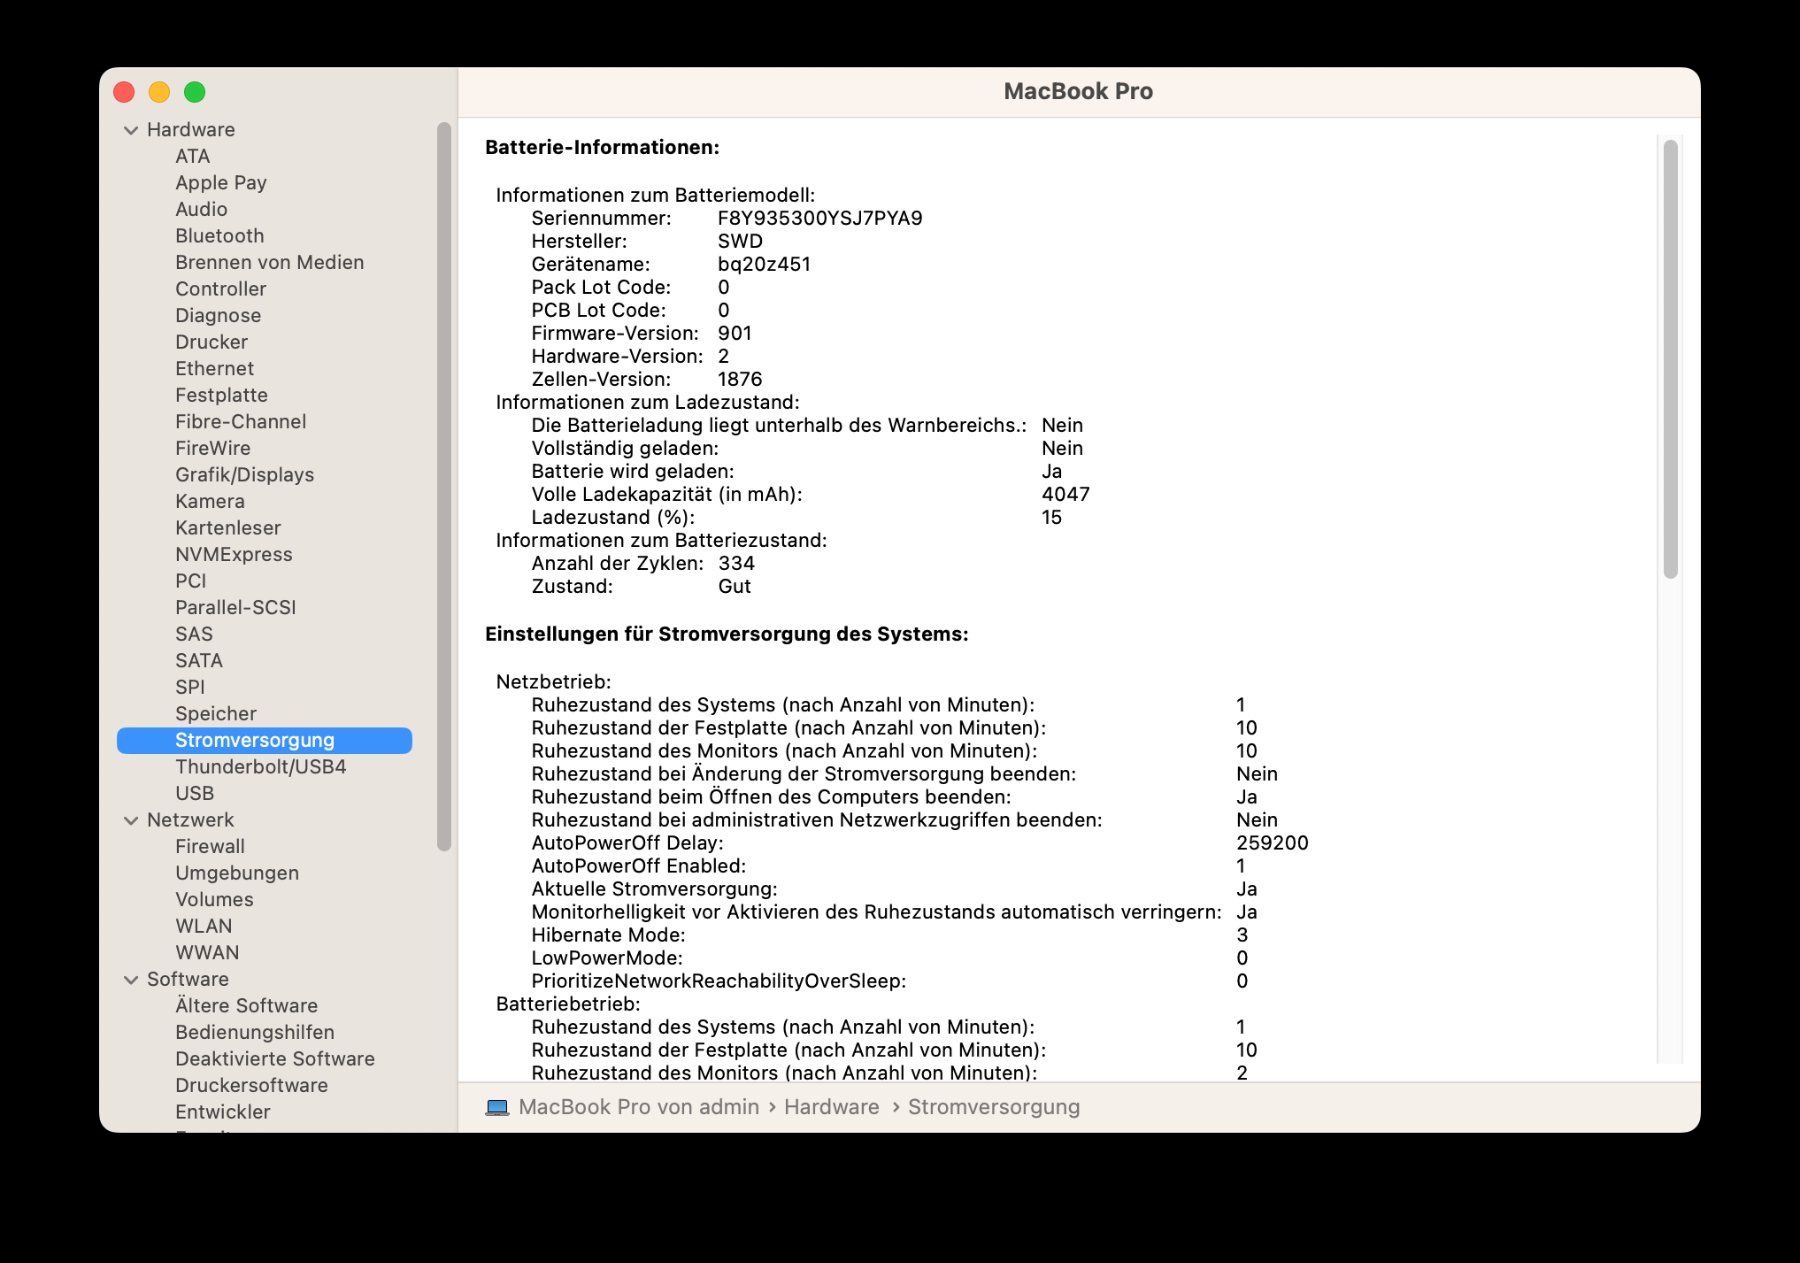Select Audio in the hardware list
1800x1263 pixels.
tap(201, 209)
